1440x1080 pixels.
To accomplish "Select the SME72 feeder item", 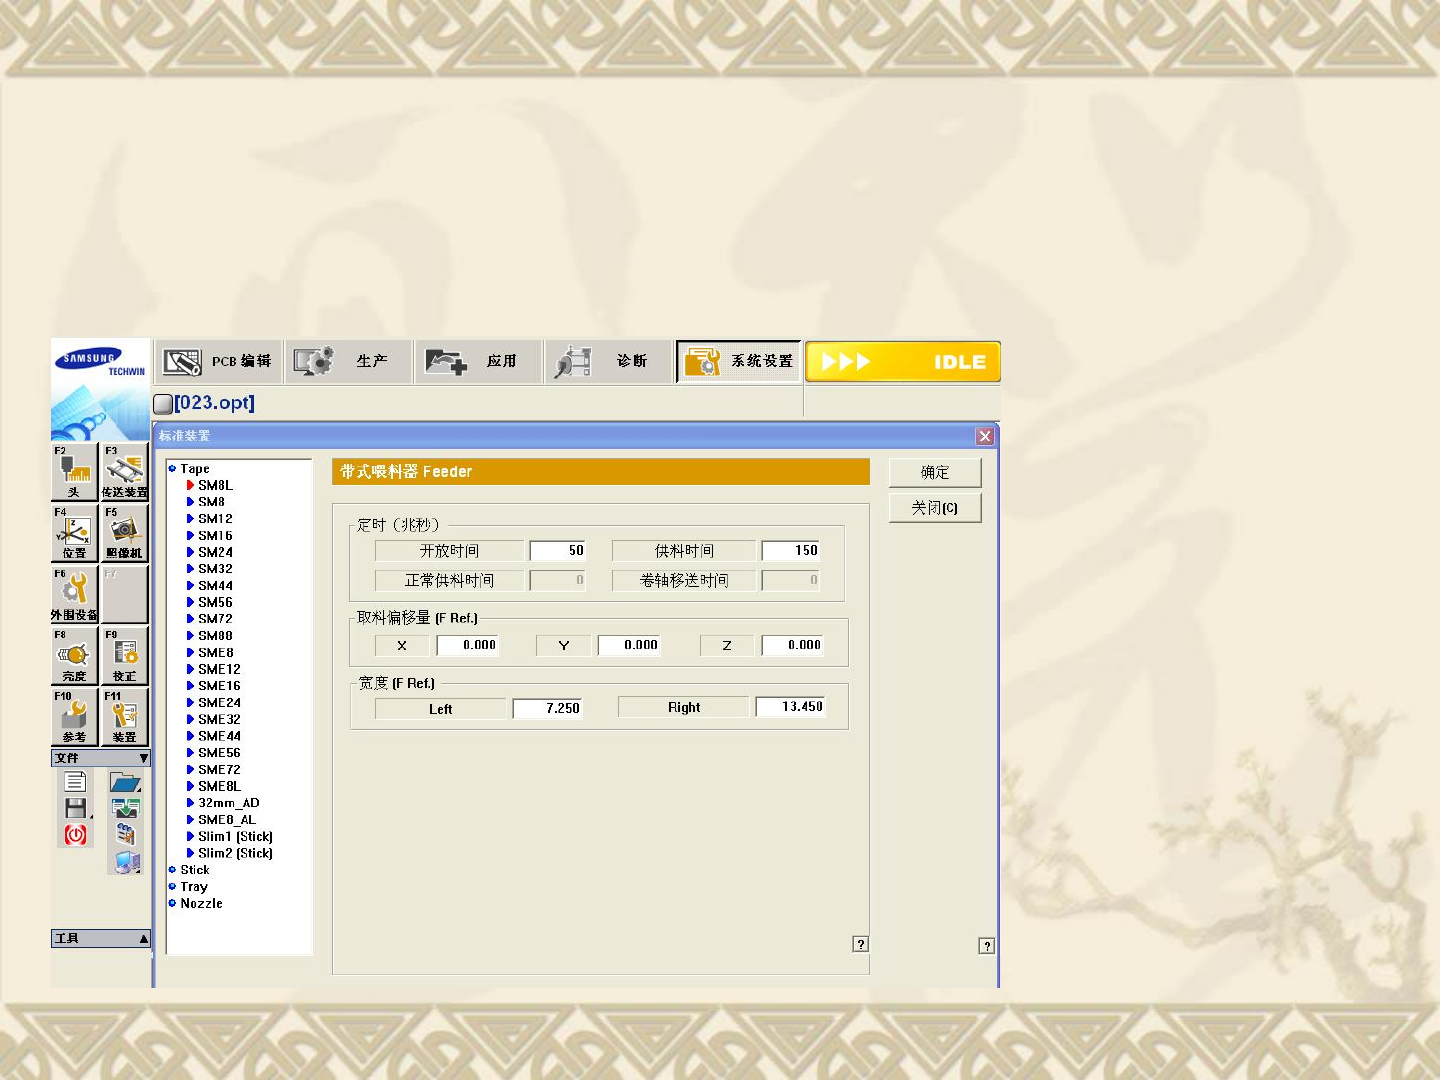I will click(x=219, y=770).
